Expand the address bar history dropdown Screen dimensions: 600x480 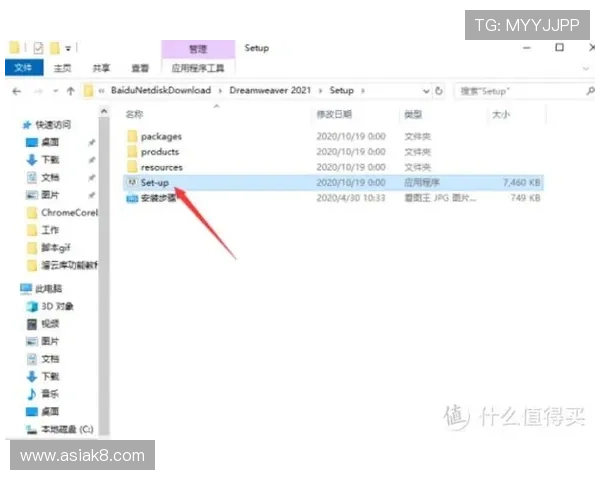(425, 90)
